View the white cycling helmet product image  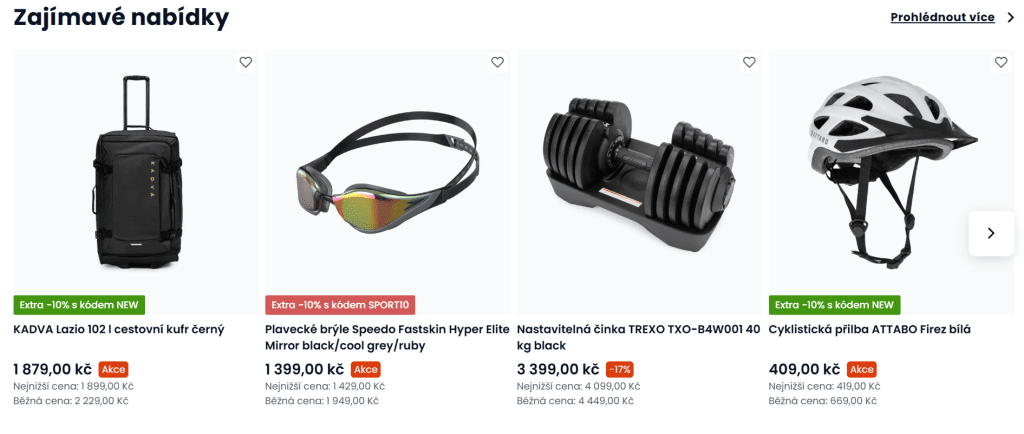[x=891, y=173]
